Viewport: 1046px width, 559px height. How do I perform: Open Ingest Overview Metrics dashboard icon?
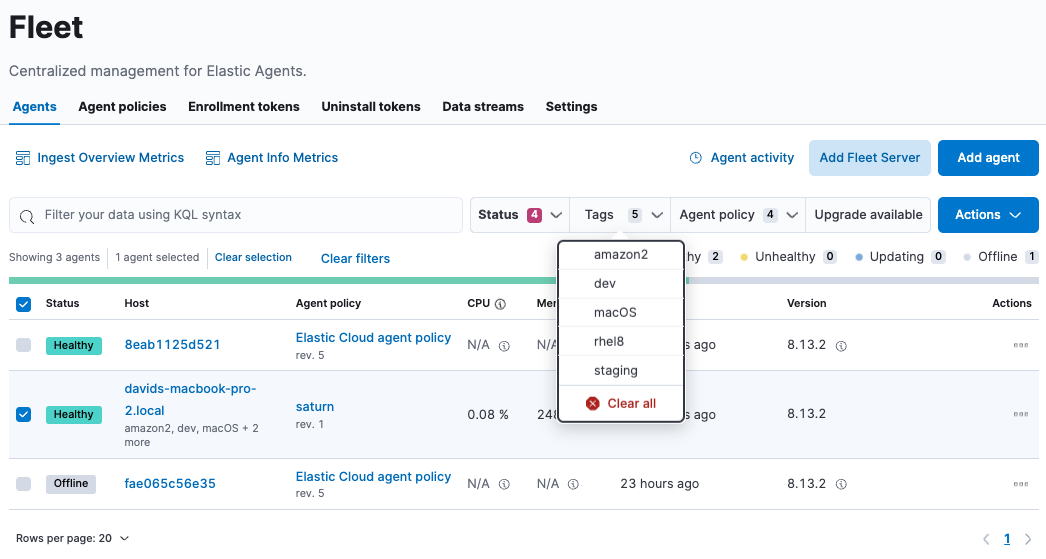click(x=22, y=158)
